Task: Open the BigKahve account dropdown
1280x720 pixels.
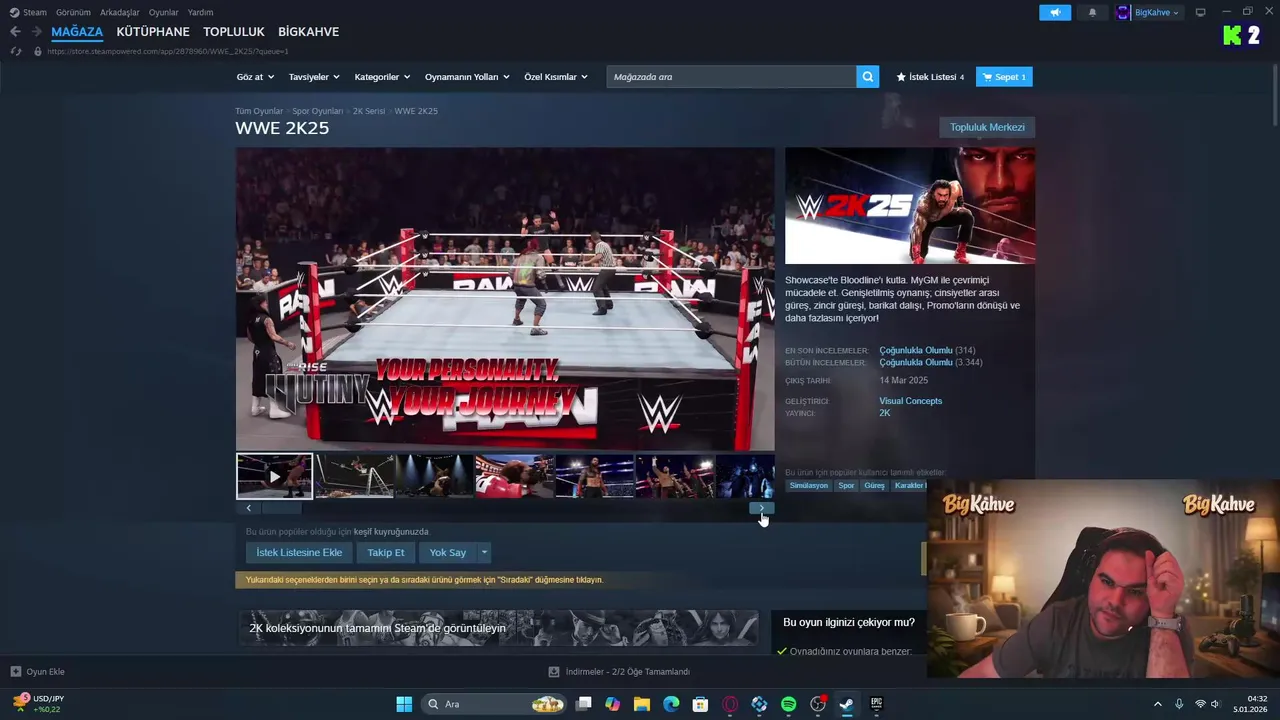Action: click(1148, 12)
